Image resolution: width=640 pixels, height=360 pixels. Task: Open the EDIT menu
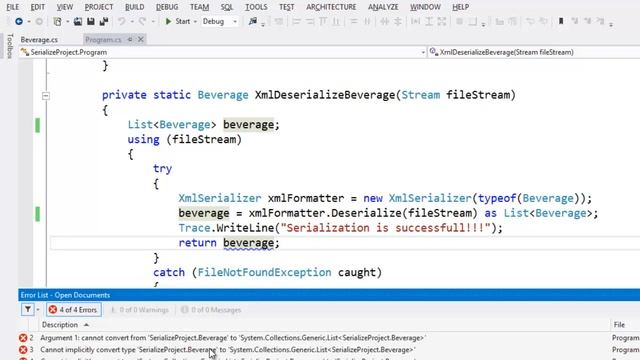click(x=38, y=7)
